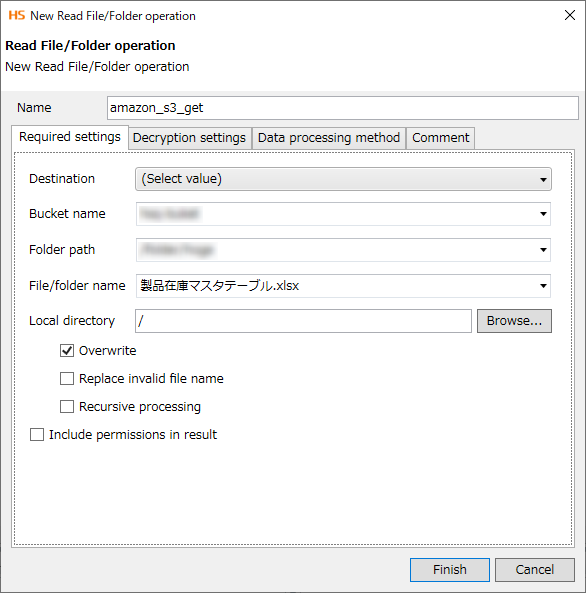Select the Comment tab
Screen dimensions: 586x593
click(440, 138)
